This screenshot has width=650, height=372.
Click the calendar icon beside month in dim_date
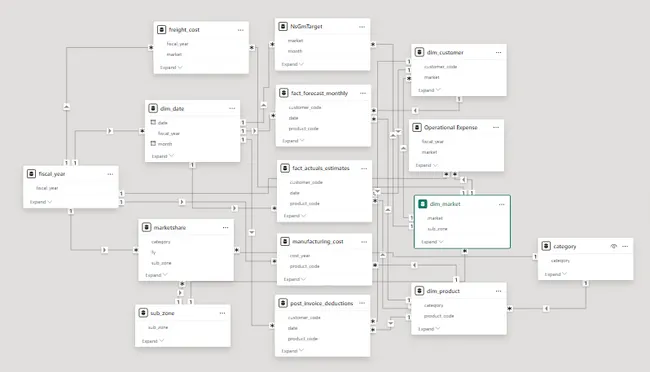coord(153,143)
